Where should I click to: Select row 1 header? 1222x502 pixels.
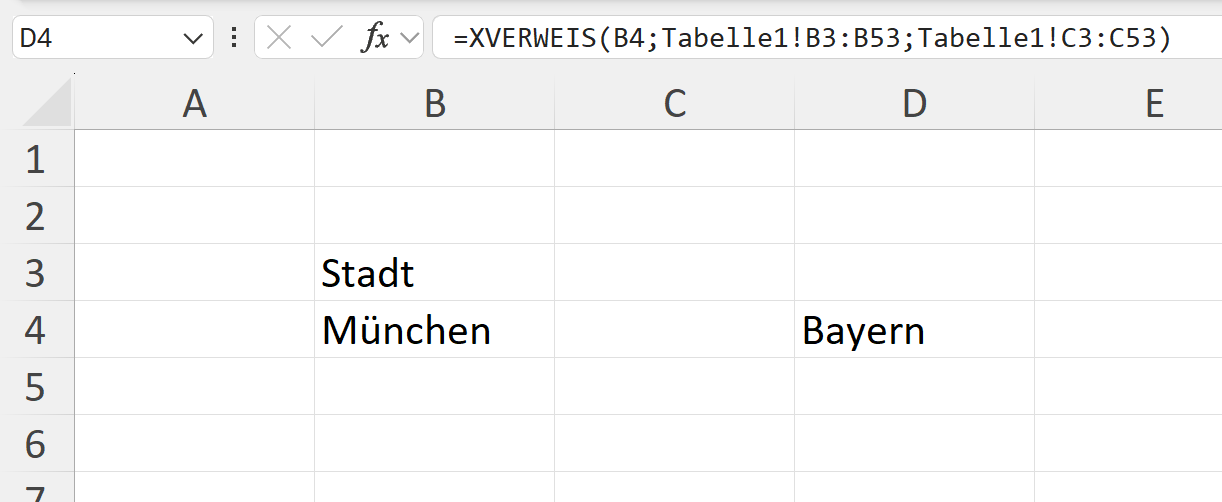[x=37, y=158]
